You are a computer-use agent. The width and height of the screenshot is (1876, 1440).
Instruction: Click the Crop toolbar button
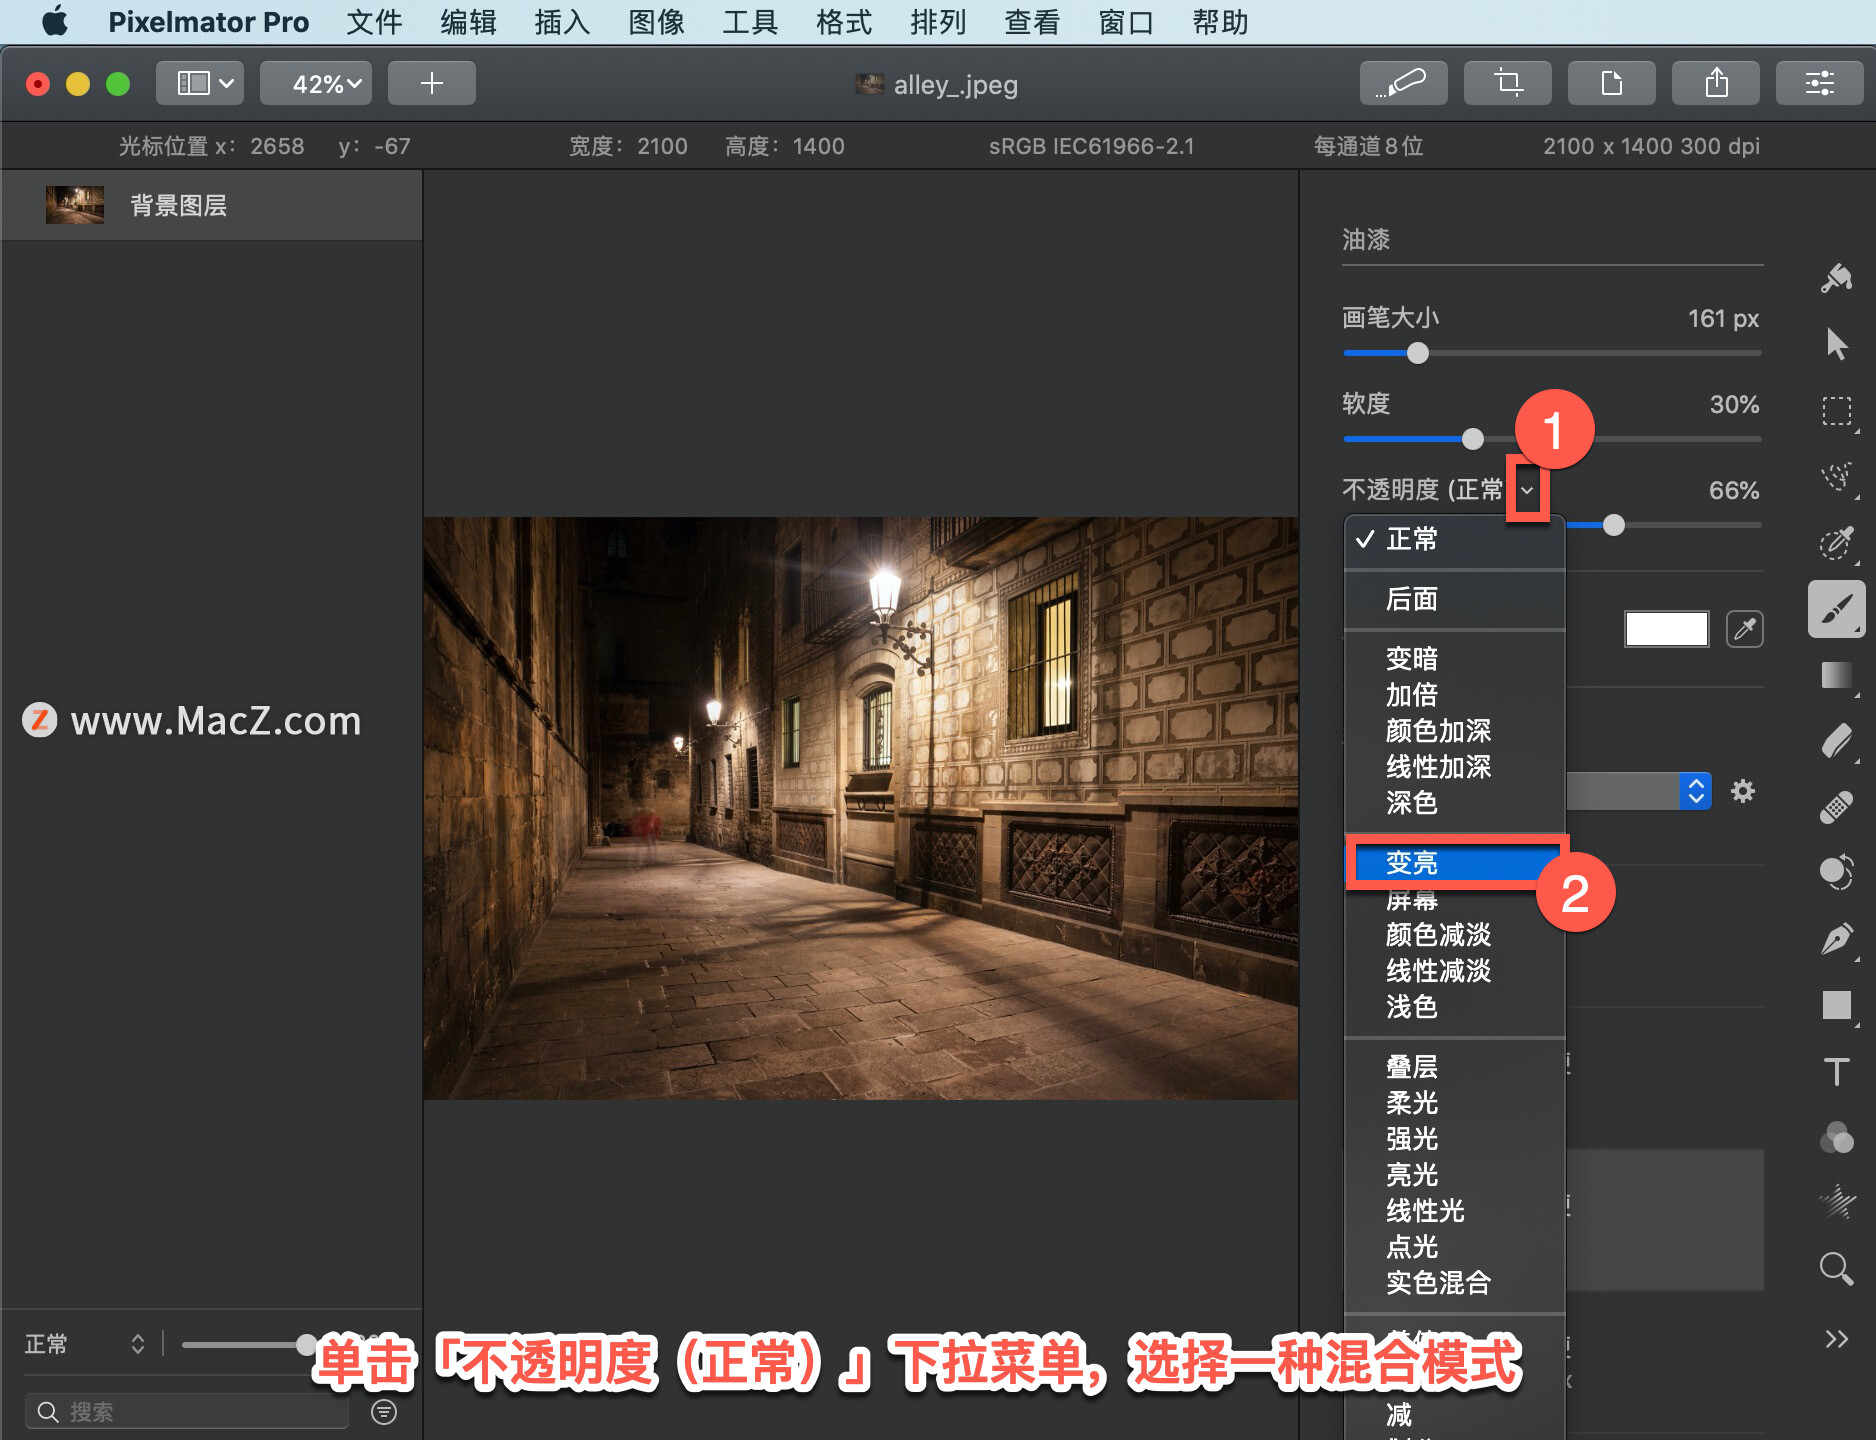point(1508,83)
